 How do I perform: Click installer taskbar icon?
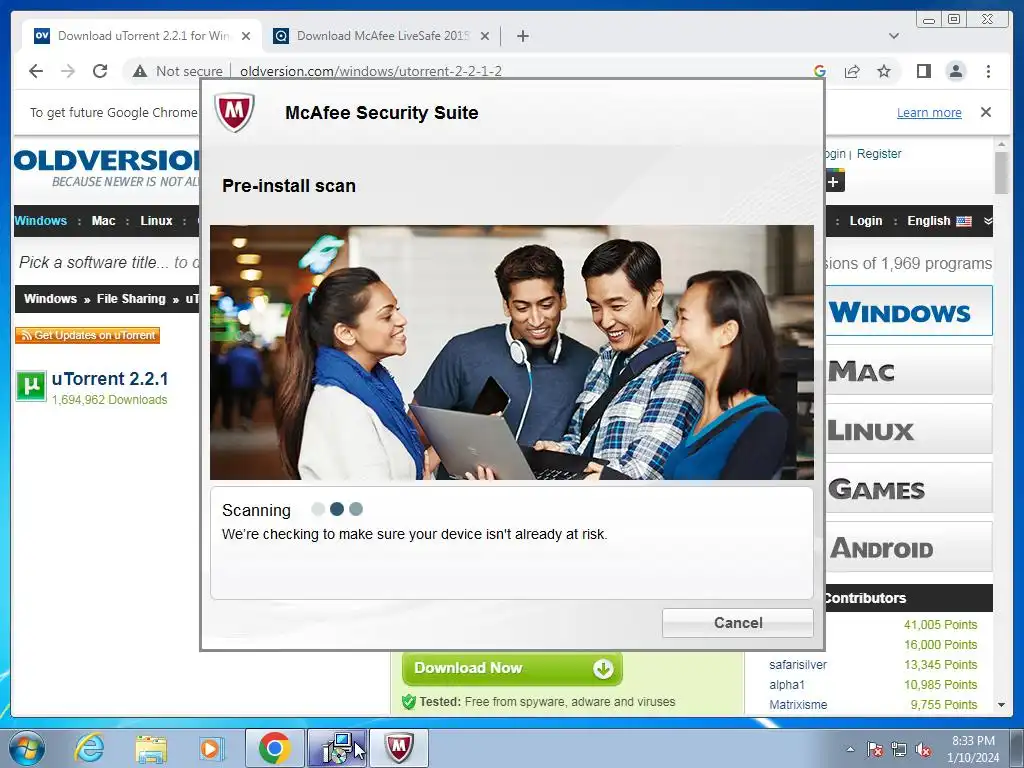pos(337,748)
